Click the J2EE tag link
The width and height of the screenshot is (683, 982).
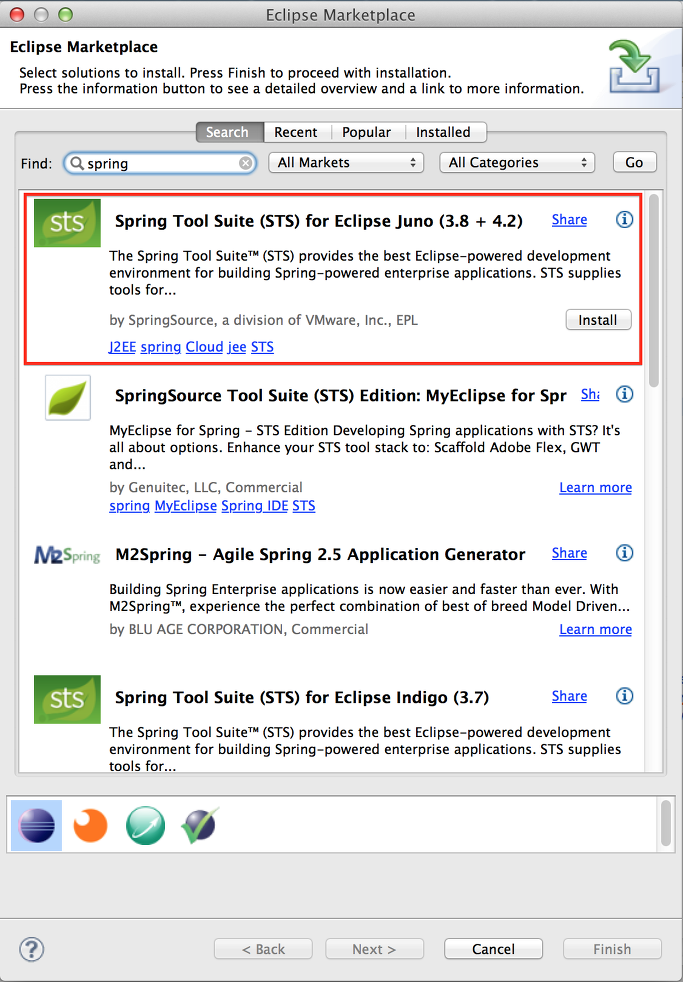[122, 347]
